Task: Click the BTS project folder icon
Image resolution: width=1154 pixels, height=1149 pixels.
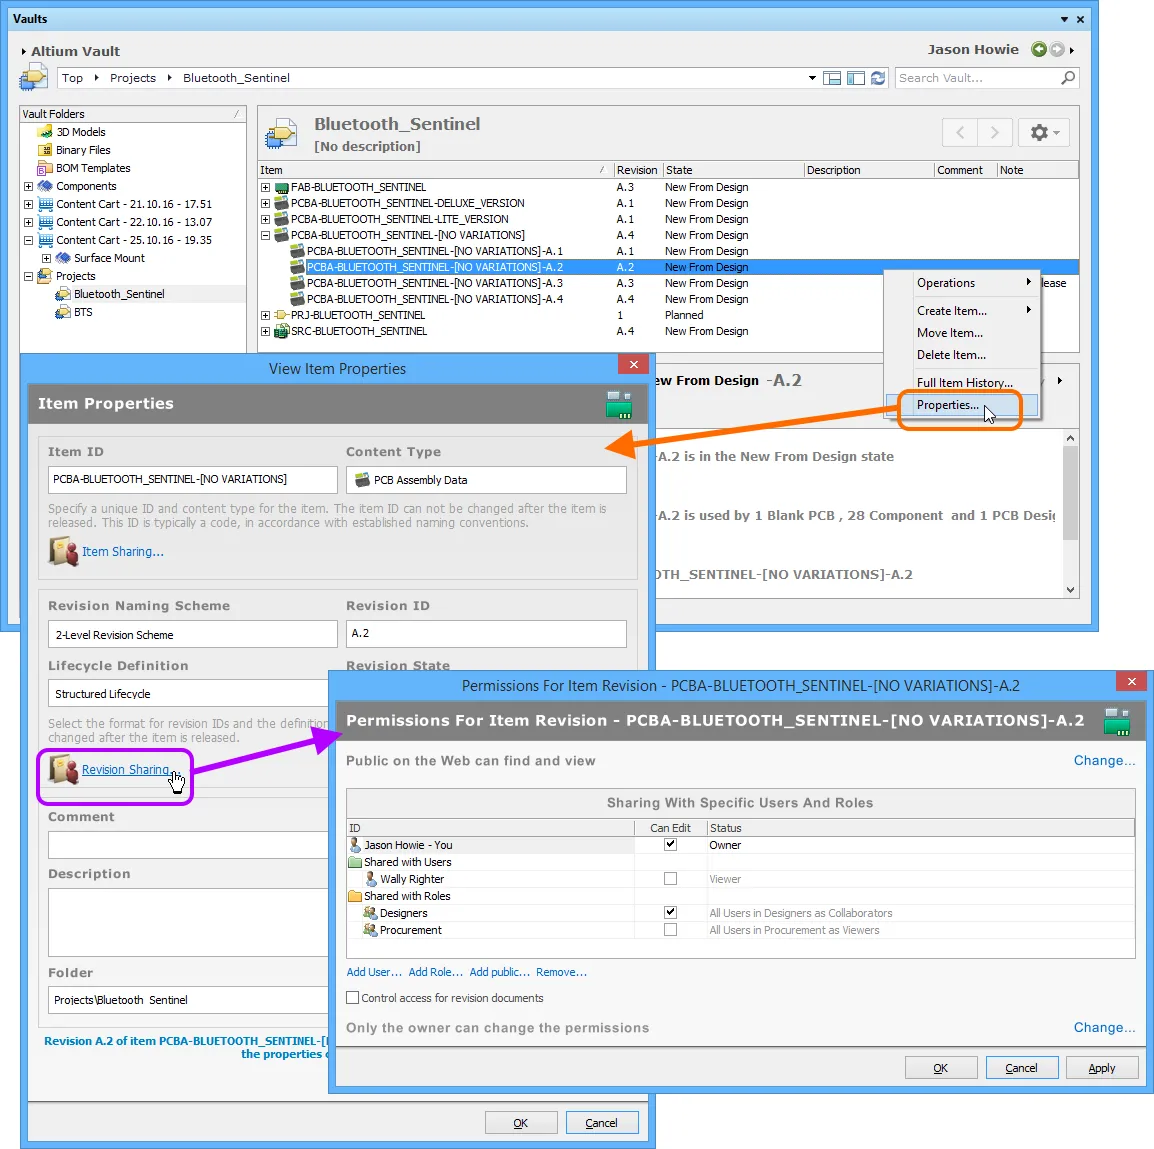Action: point(63,312)
